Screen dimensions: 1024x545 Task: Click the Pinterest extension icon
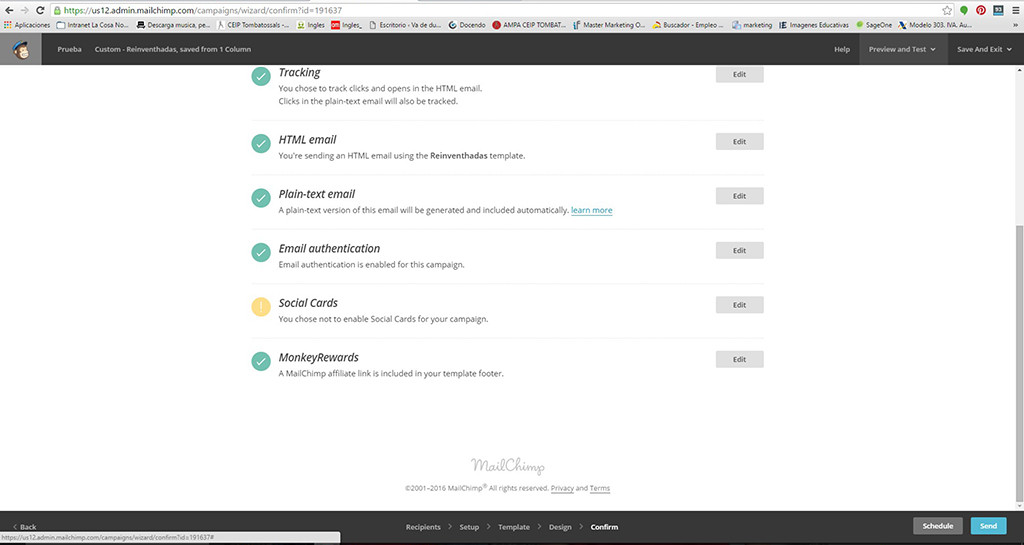(981, 10)
